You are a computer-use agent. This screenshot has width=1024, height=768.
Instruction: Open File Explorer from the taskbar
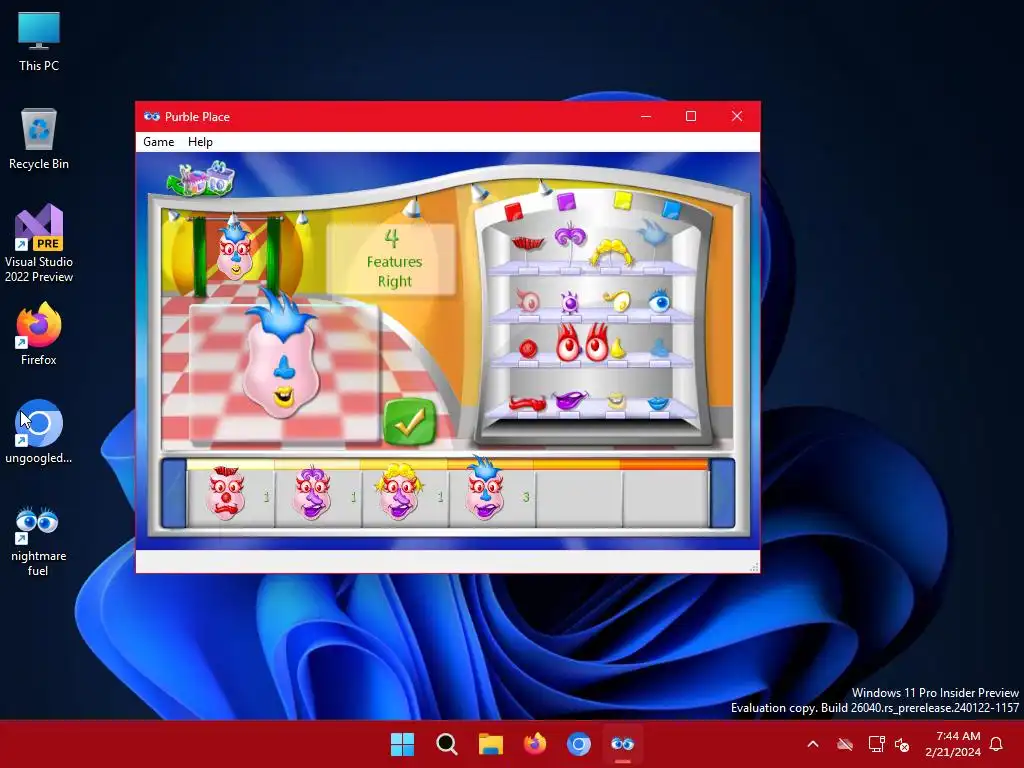(490, 744)
